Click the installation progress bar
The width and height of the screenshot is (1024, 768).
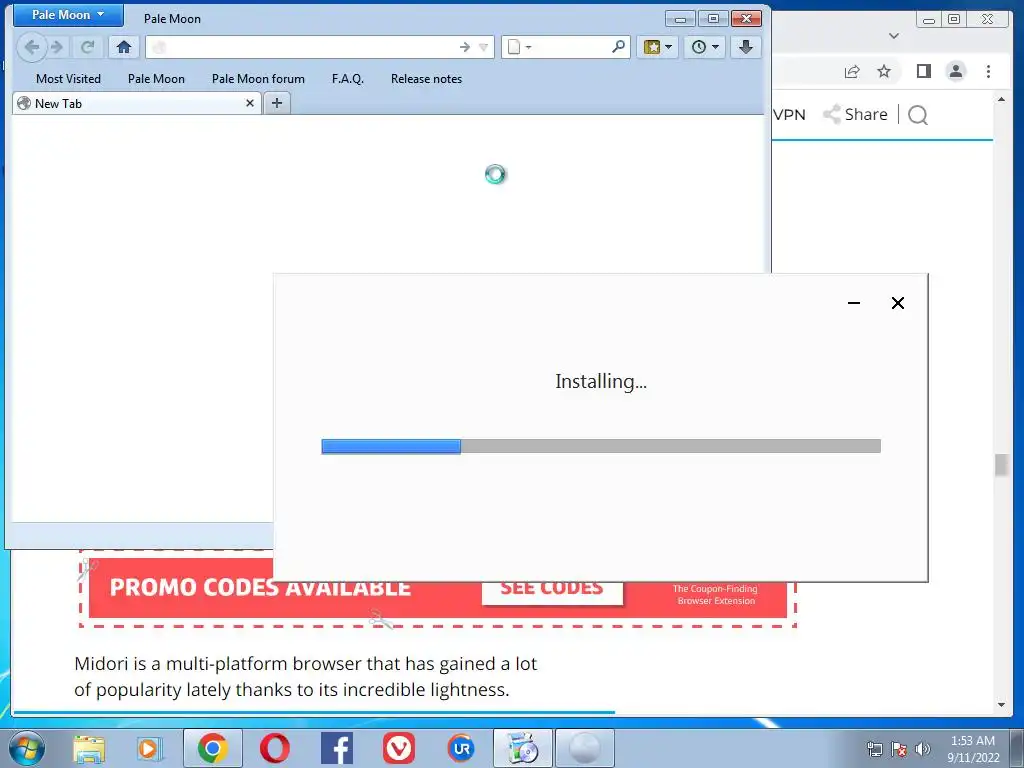pos(601,446)
